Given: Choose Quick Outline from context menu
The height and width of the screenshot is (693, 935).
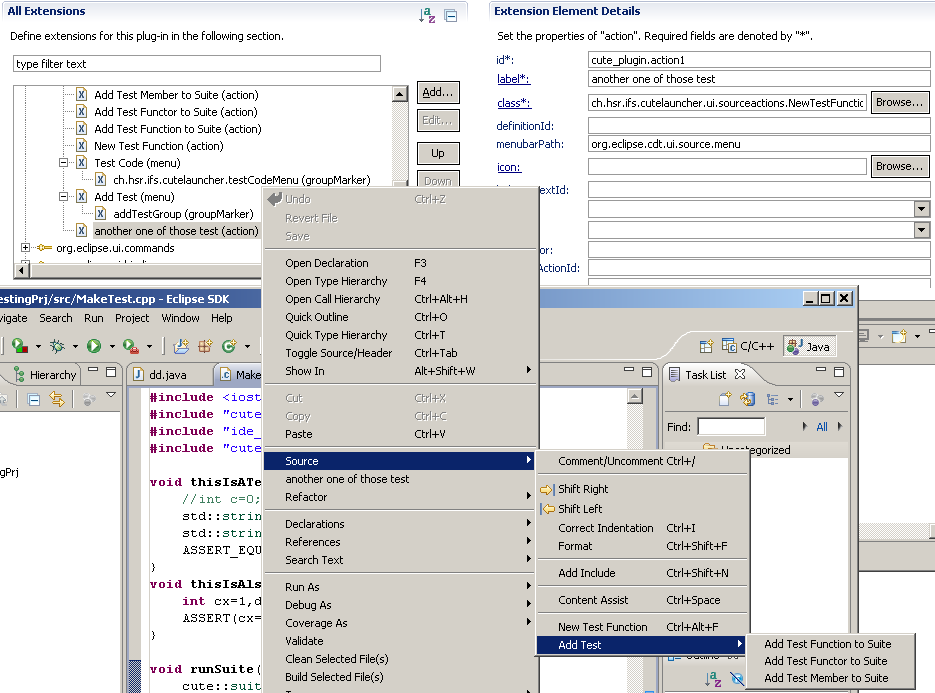Looking at the screenshot, I should [x=400, y=317].
